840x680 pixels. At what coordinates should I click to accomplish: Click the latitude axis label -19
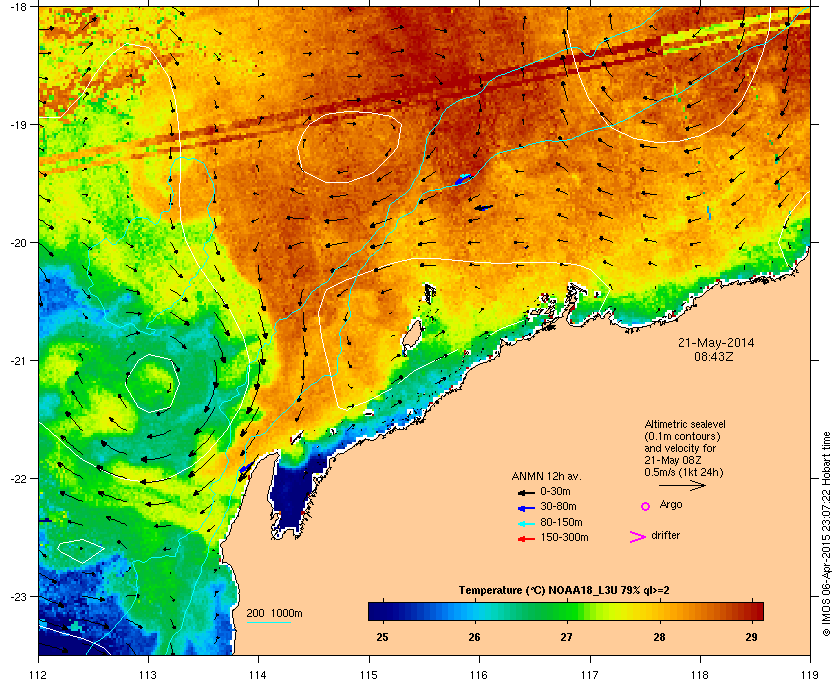18,124
